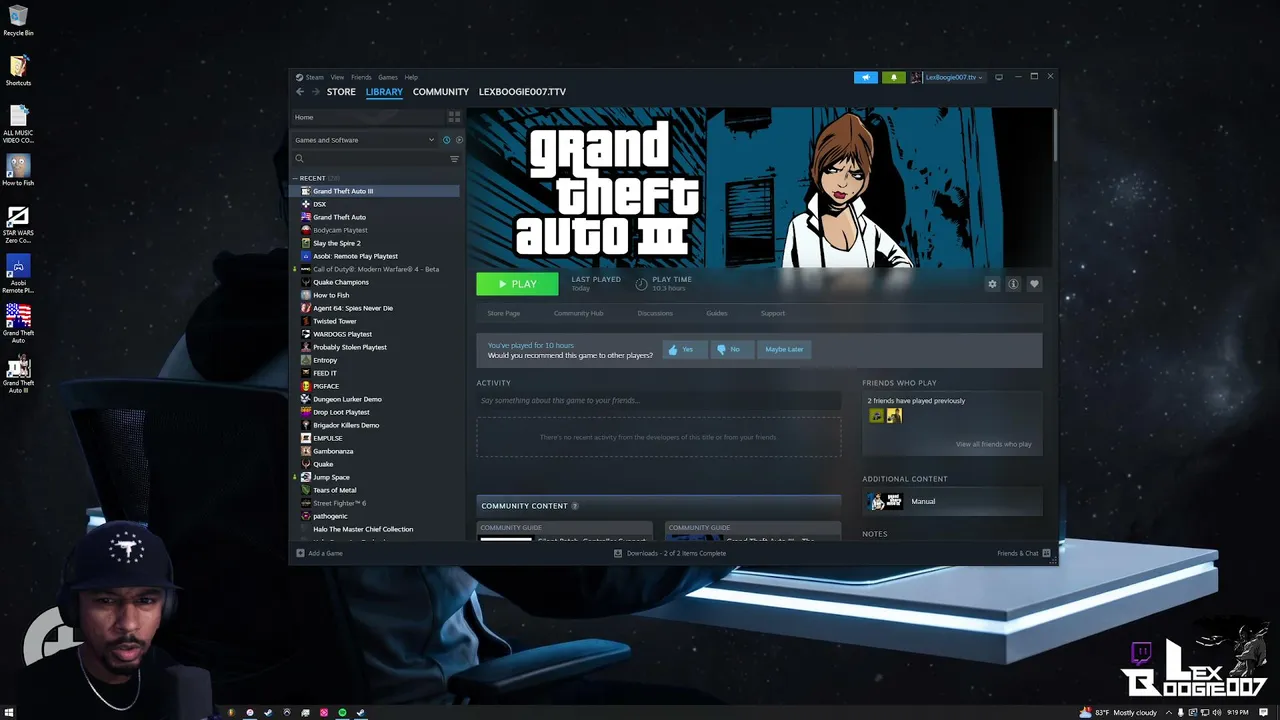Viewport: 1280px width, 720px height.
Task: Open the Recycle Bin desktop icon
Action: tap(18, 20)
